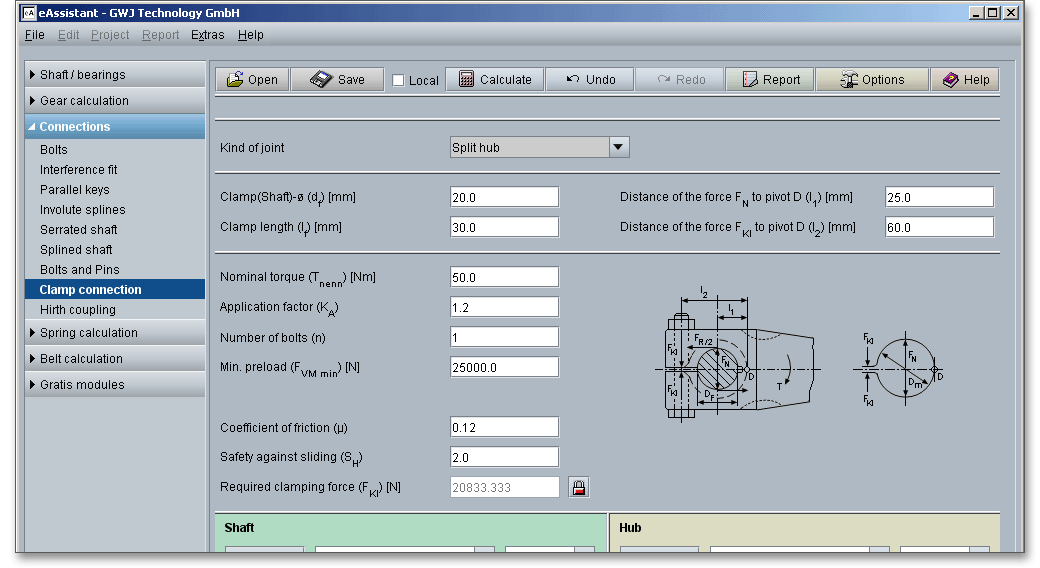The image size is (1040, 568).
Task: Click the Nominal torque input field
Action: (504, 277)
